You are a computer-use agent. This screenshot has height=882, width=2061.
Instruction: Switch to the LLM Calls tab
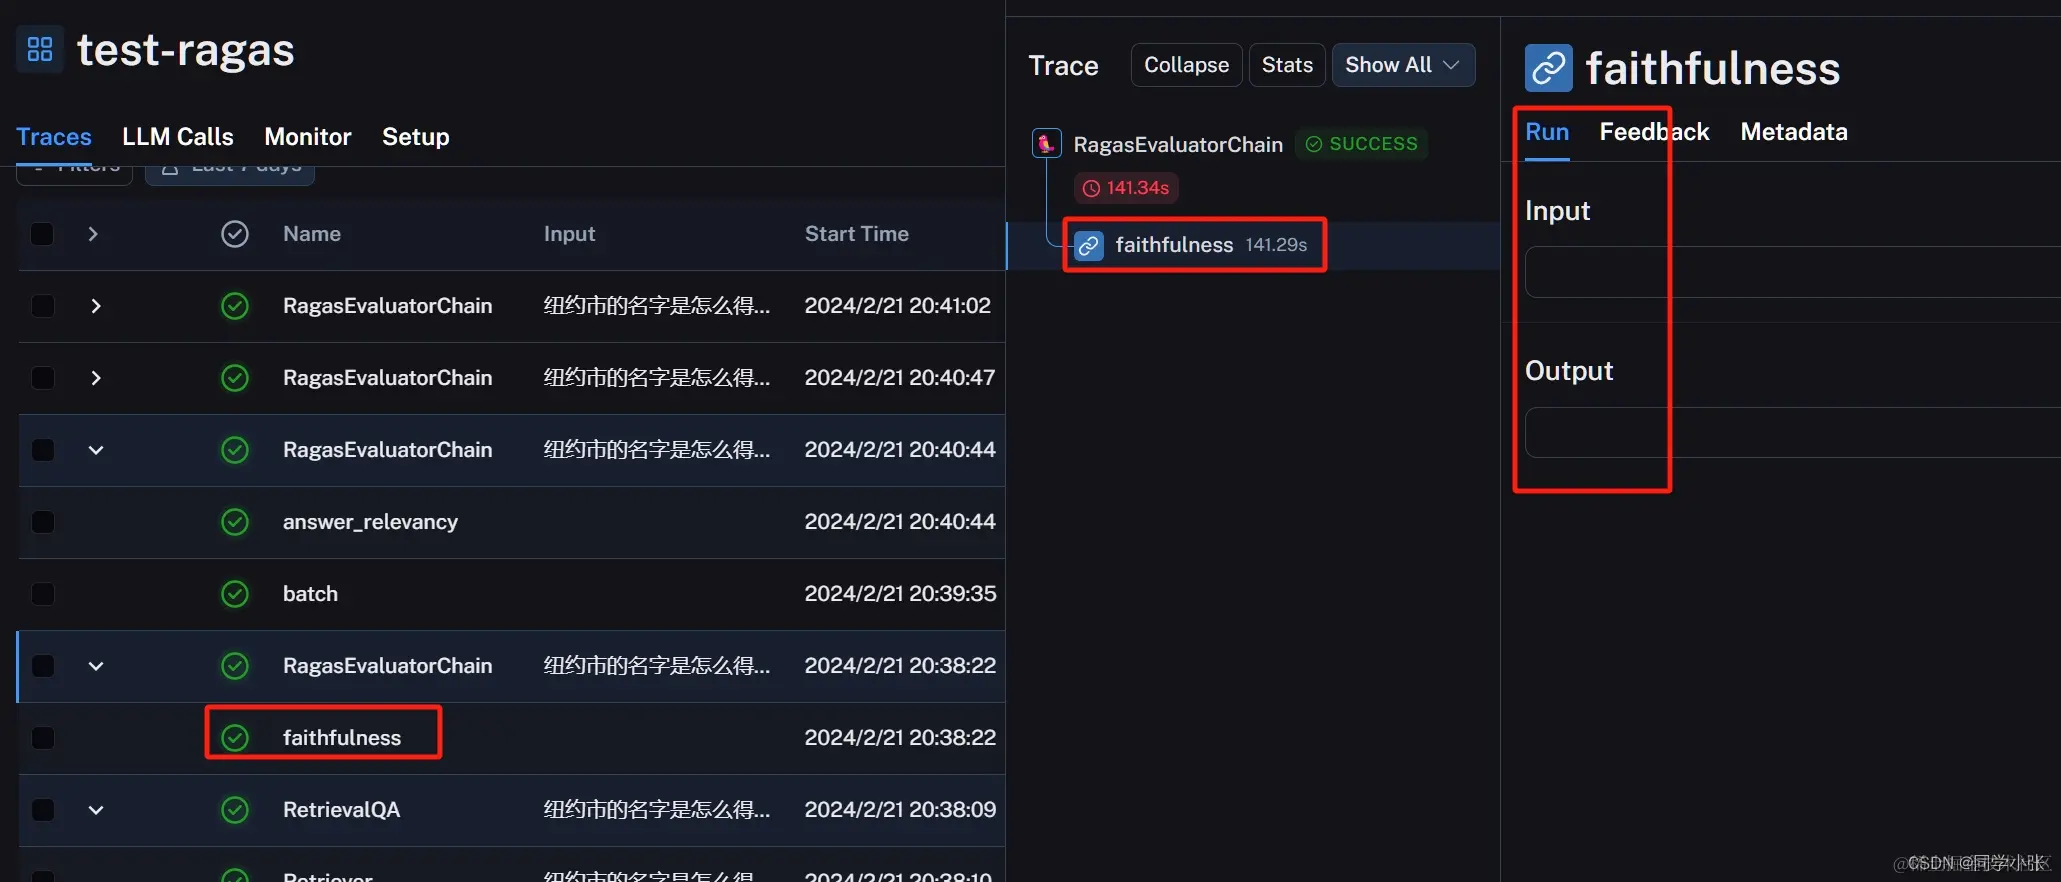pyautogui.click(x=178, y=137)
